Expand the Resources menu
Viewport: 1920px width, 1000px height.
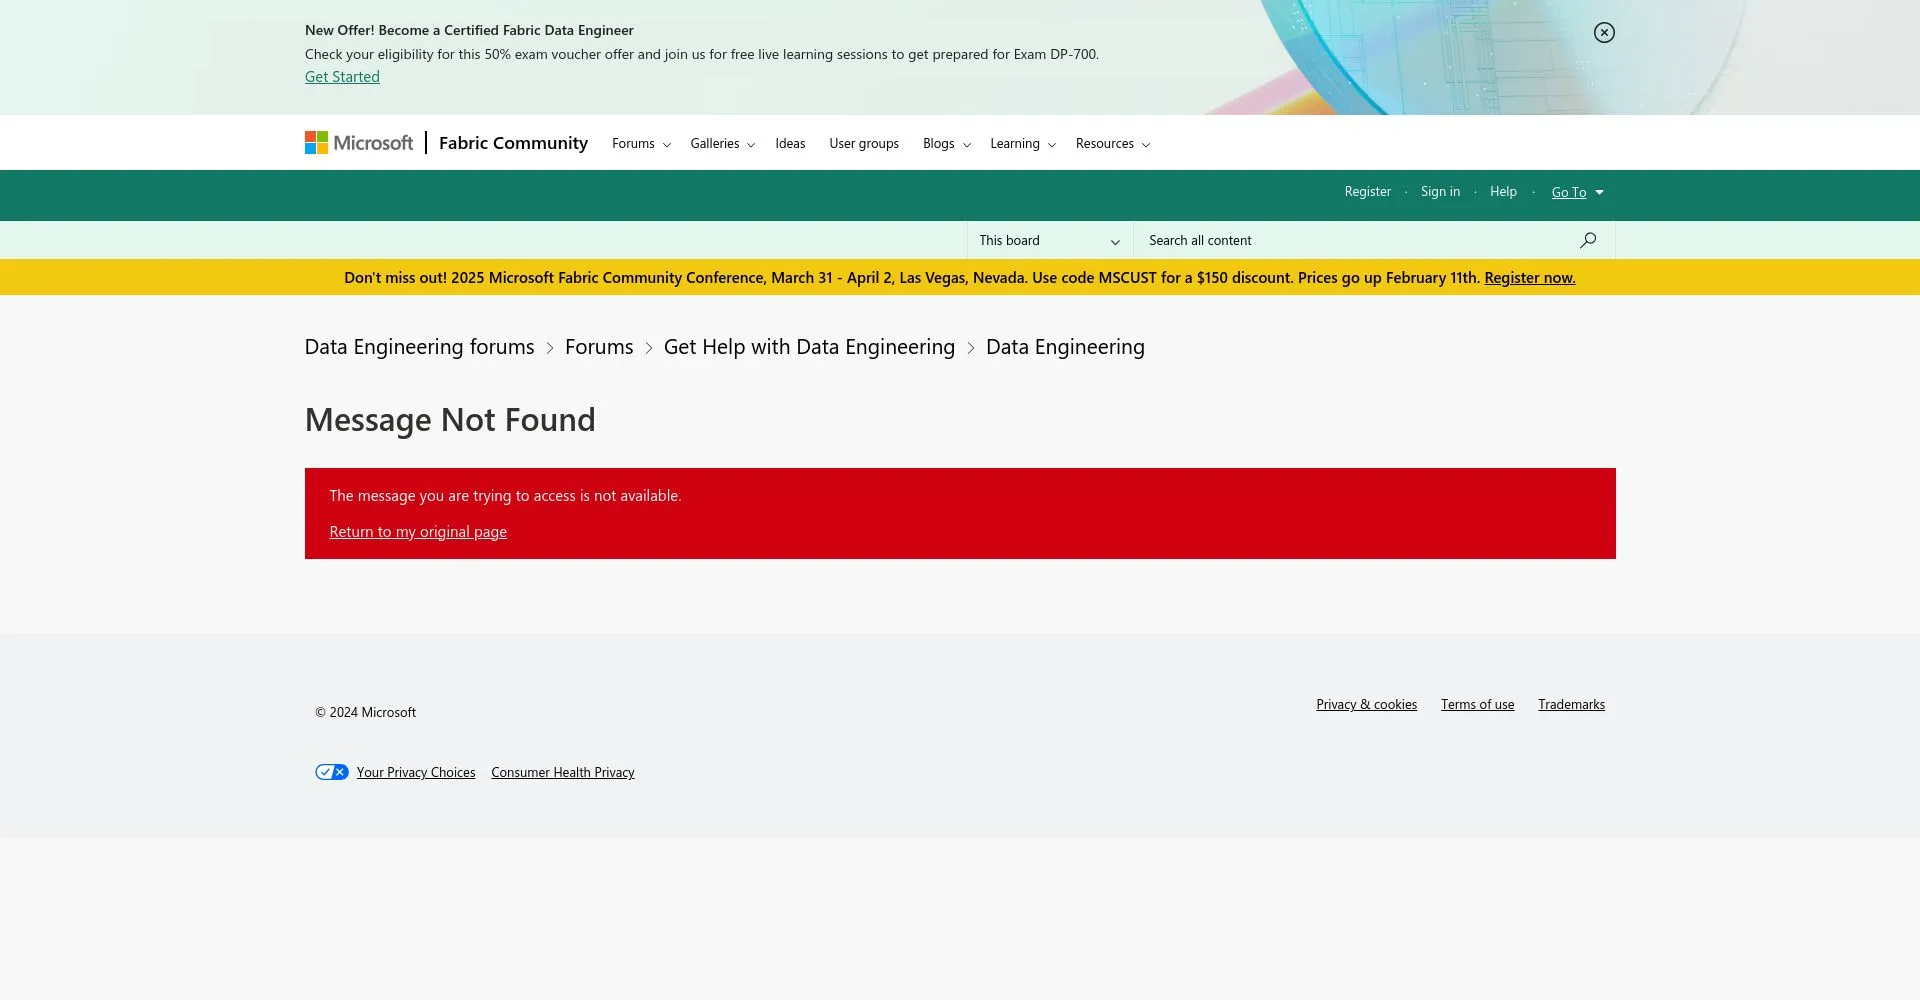coord(1113,144)
